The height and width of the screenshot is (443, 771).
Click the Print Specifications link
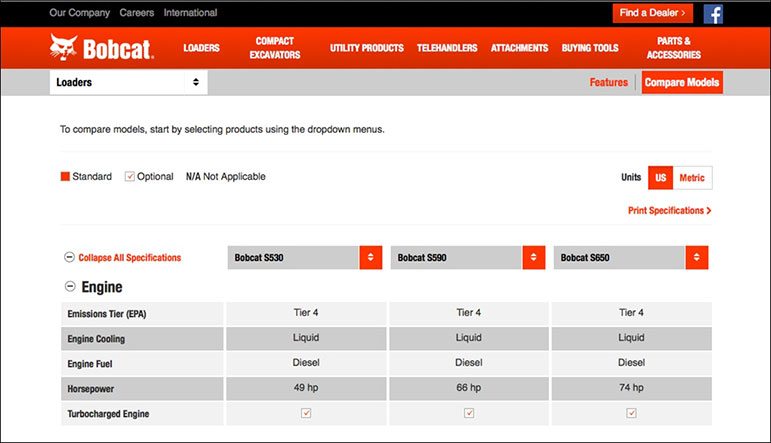click(669, 211)
